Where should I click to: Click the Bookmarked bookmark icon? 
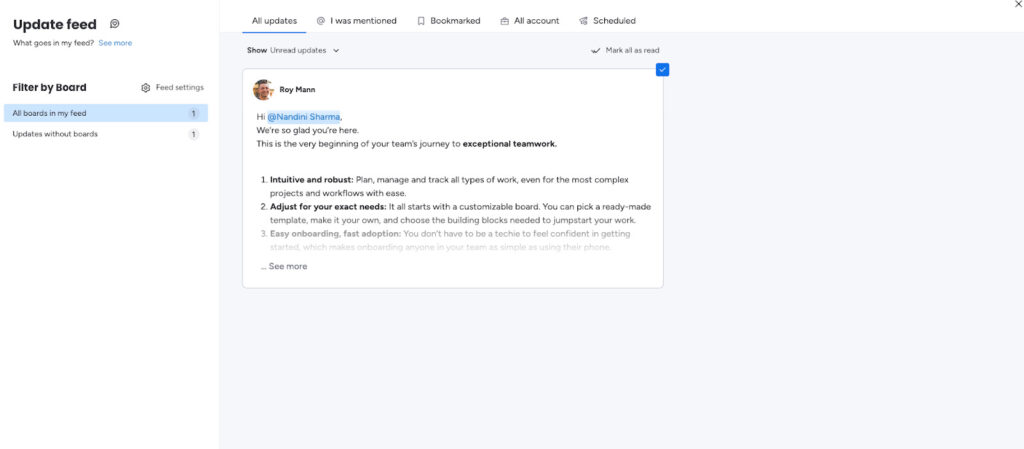(421, 21)
